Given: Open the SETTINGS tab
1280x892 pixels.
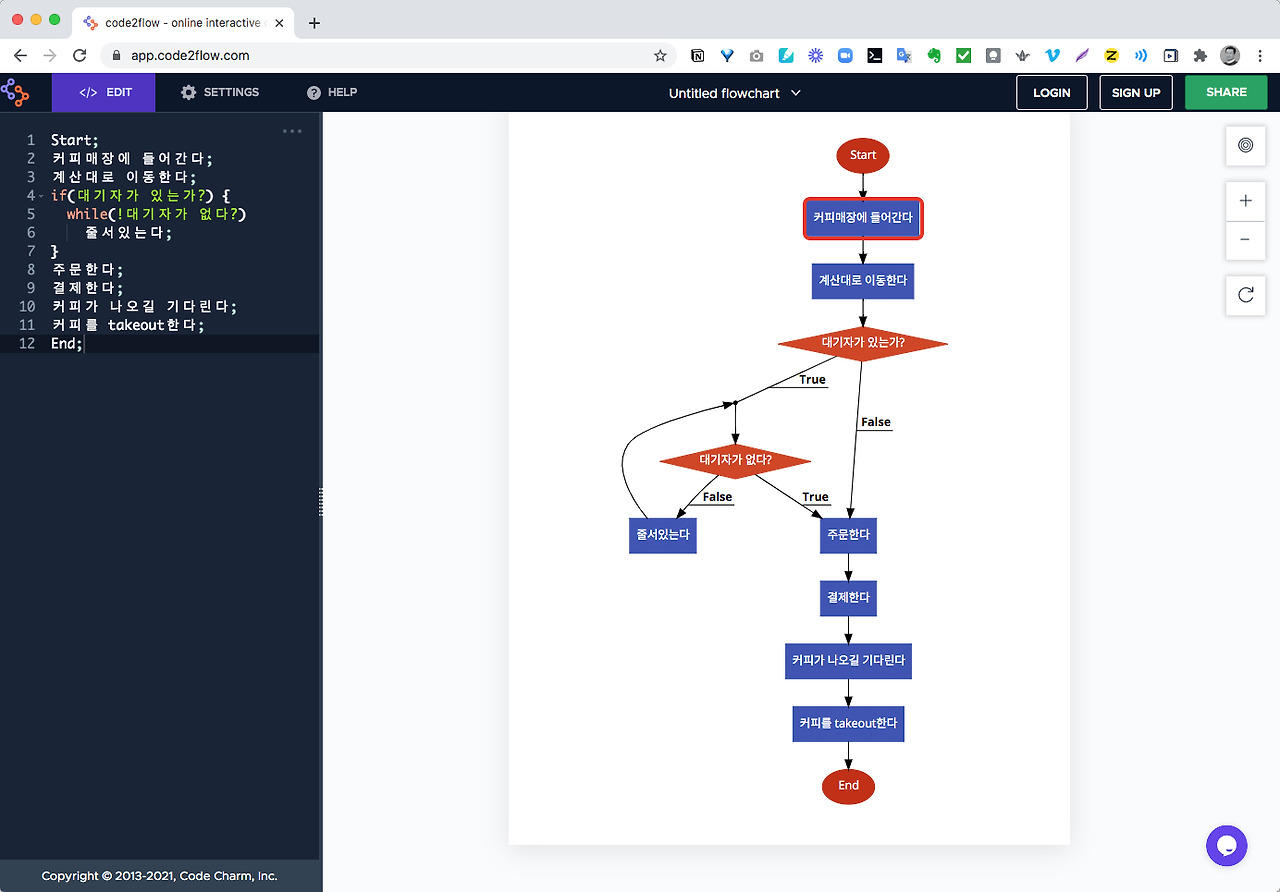Looking at the screenshot, I should click(x=220, y=92).
